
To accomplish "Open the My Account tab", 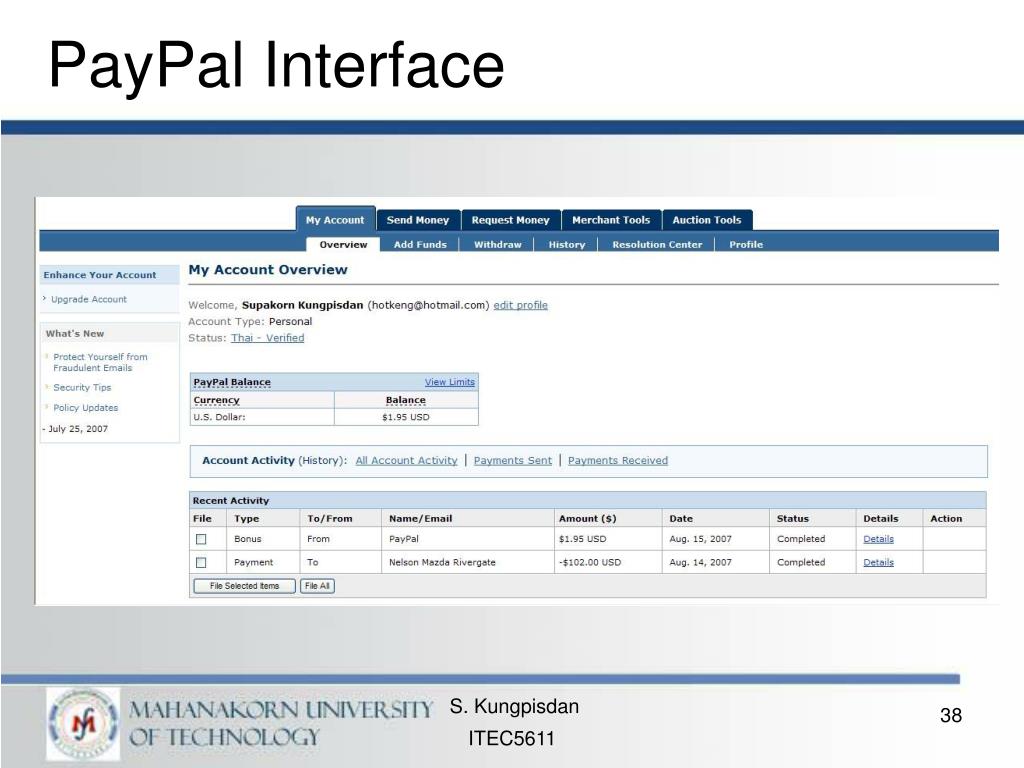I will 335,220.
